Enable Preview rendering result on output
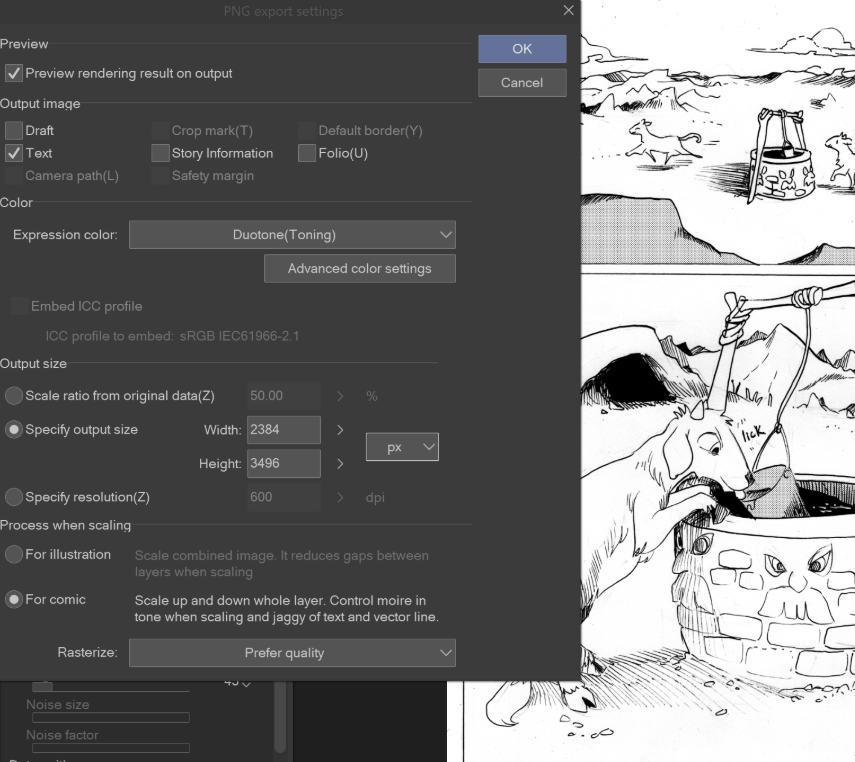The height and width of the screenshot is (762, 855). click(14, 73)
